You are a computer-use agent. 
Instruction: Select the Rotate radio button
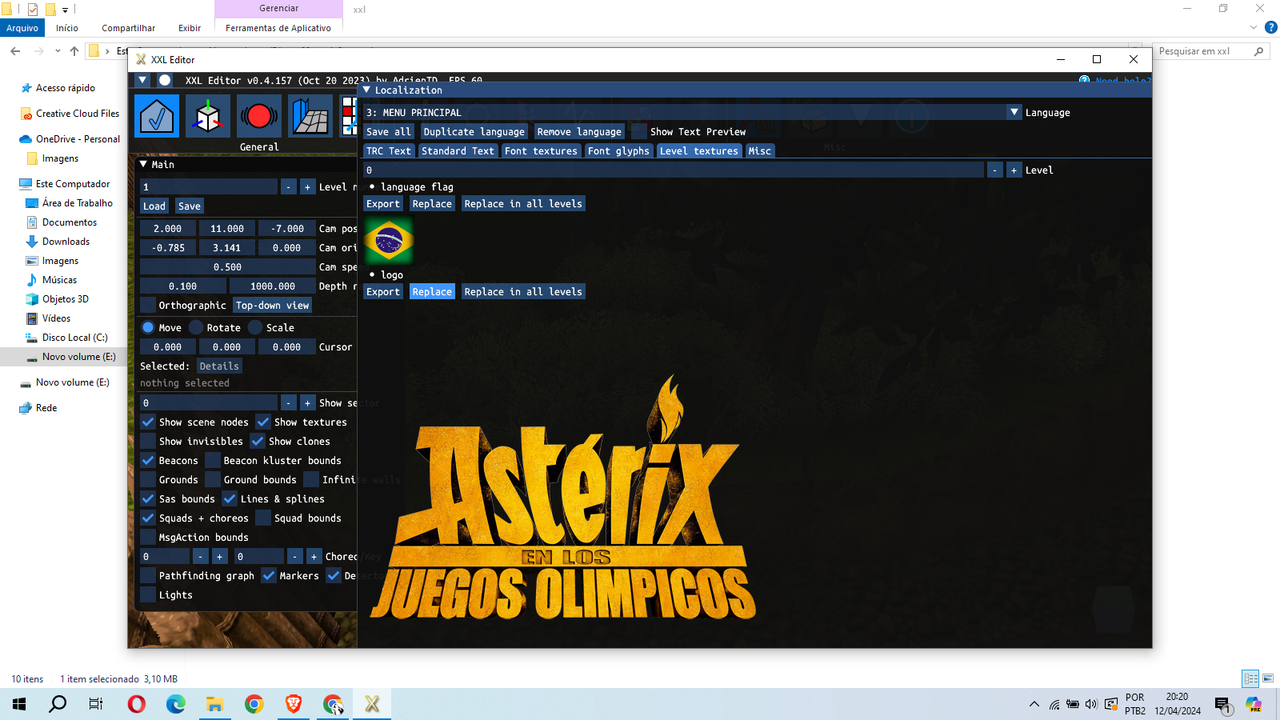click(x=196, y=327)
